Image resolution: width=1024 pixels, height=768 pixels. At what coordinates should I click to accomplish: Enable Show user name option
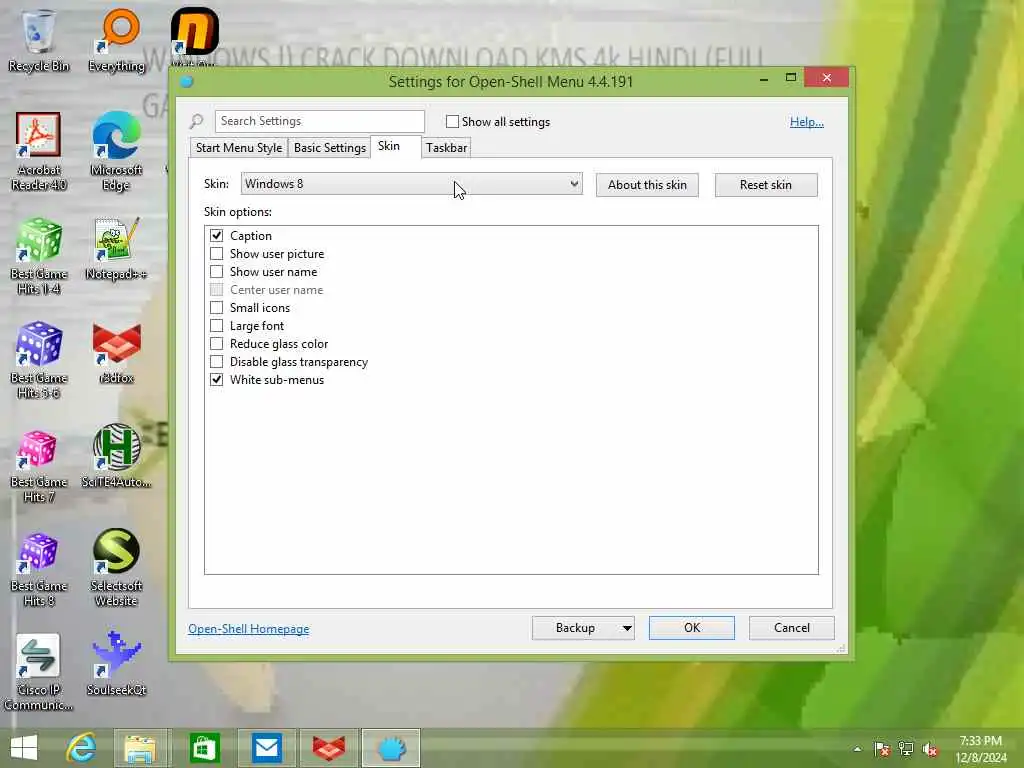[x=216, y=272]
